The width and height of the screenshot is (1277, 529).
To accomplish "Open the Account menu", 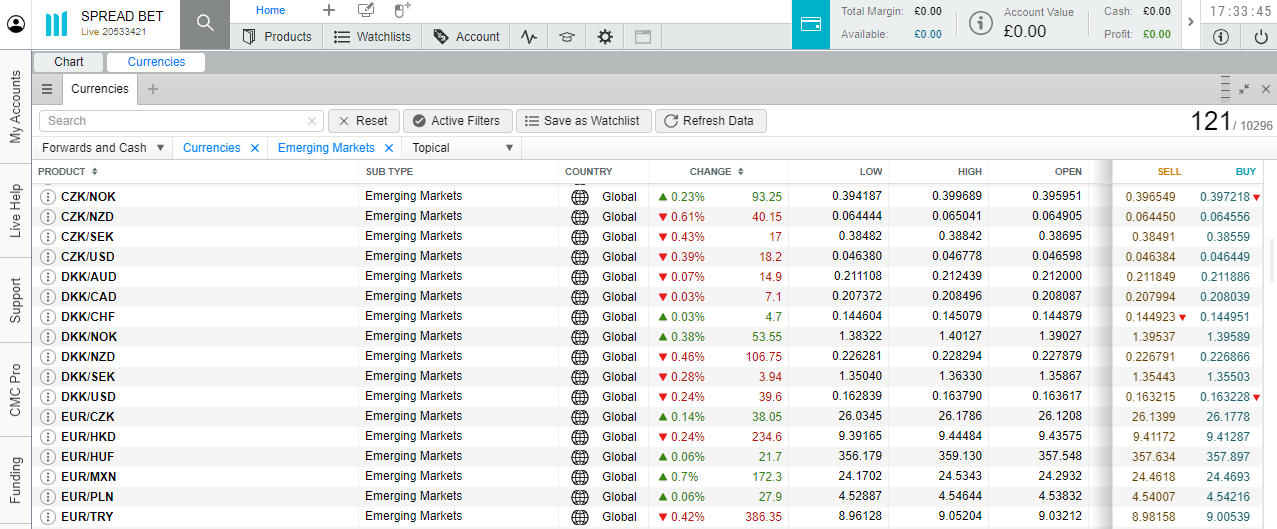I will [x=466, y=37].
